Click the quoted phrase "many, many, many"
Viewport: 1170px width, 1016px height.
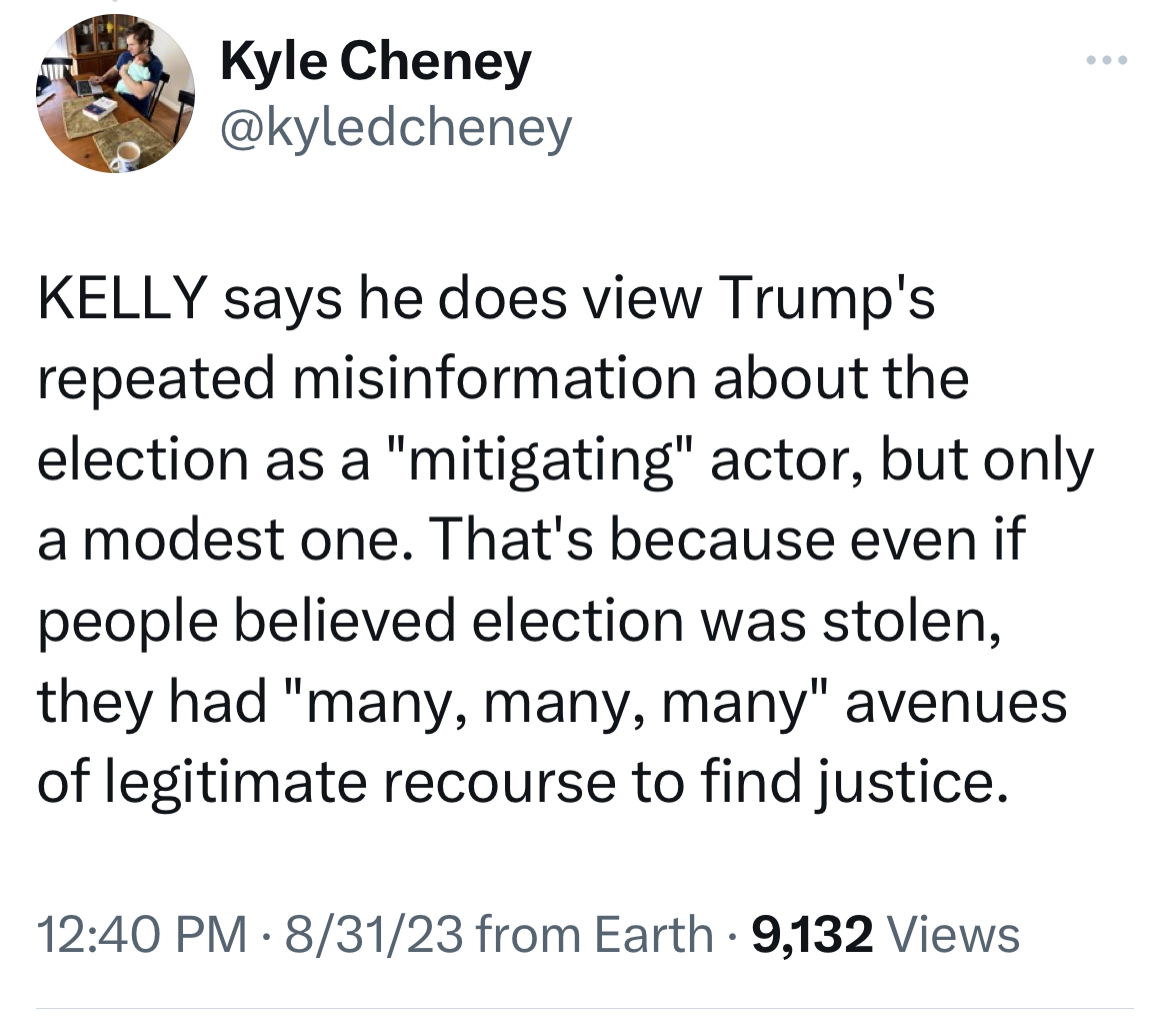557,703
